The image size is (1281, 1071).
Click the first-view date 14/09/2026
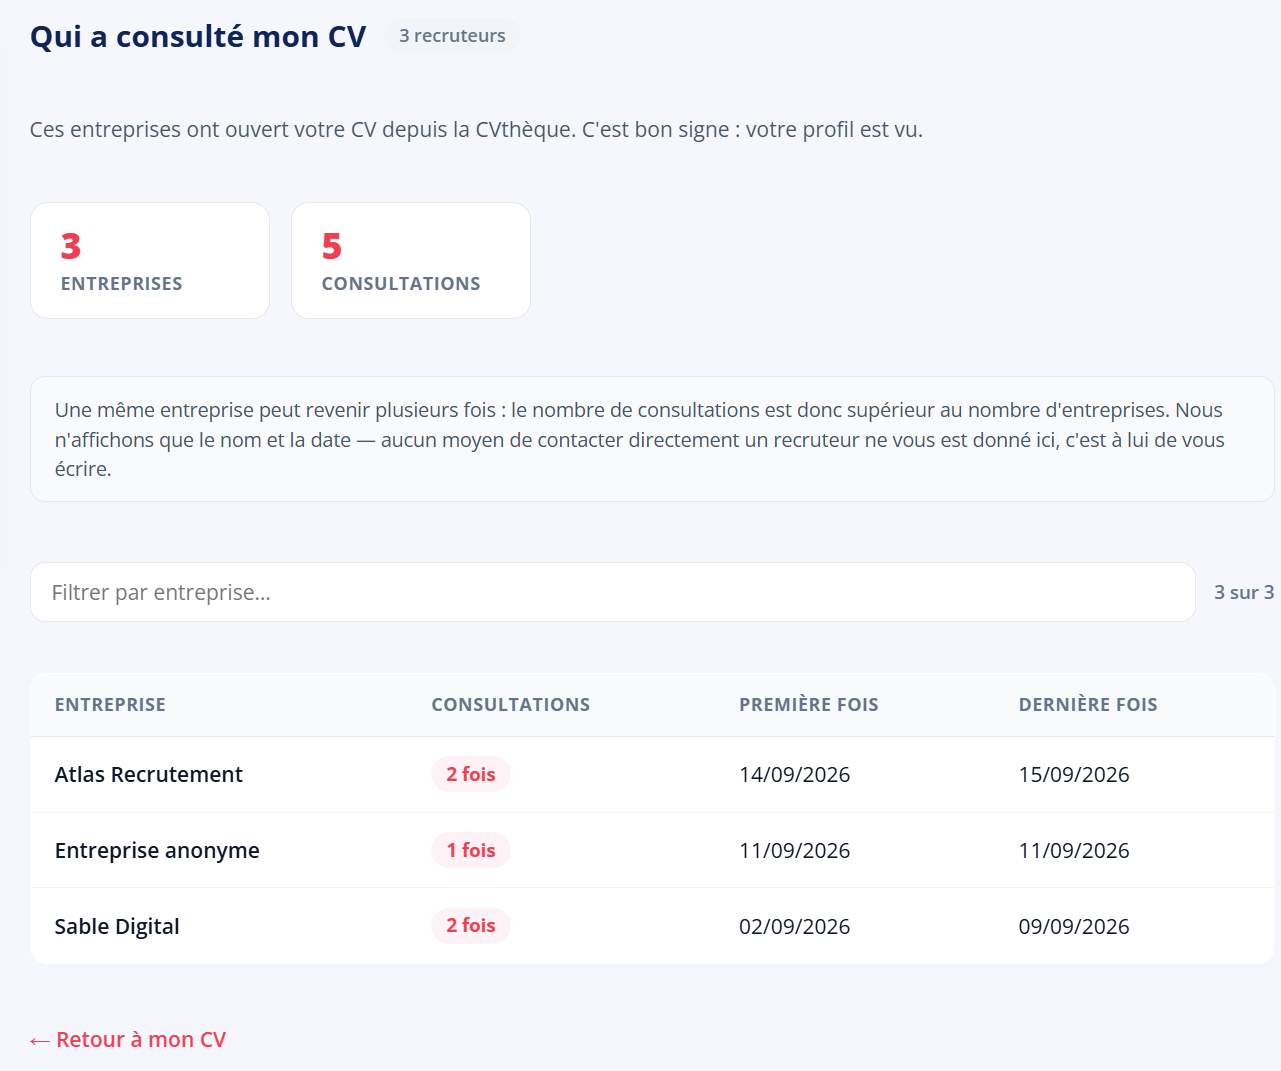pyautogui.click(x=795, y=775)
